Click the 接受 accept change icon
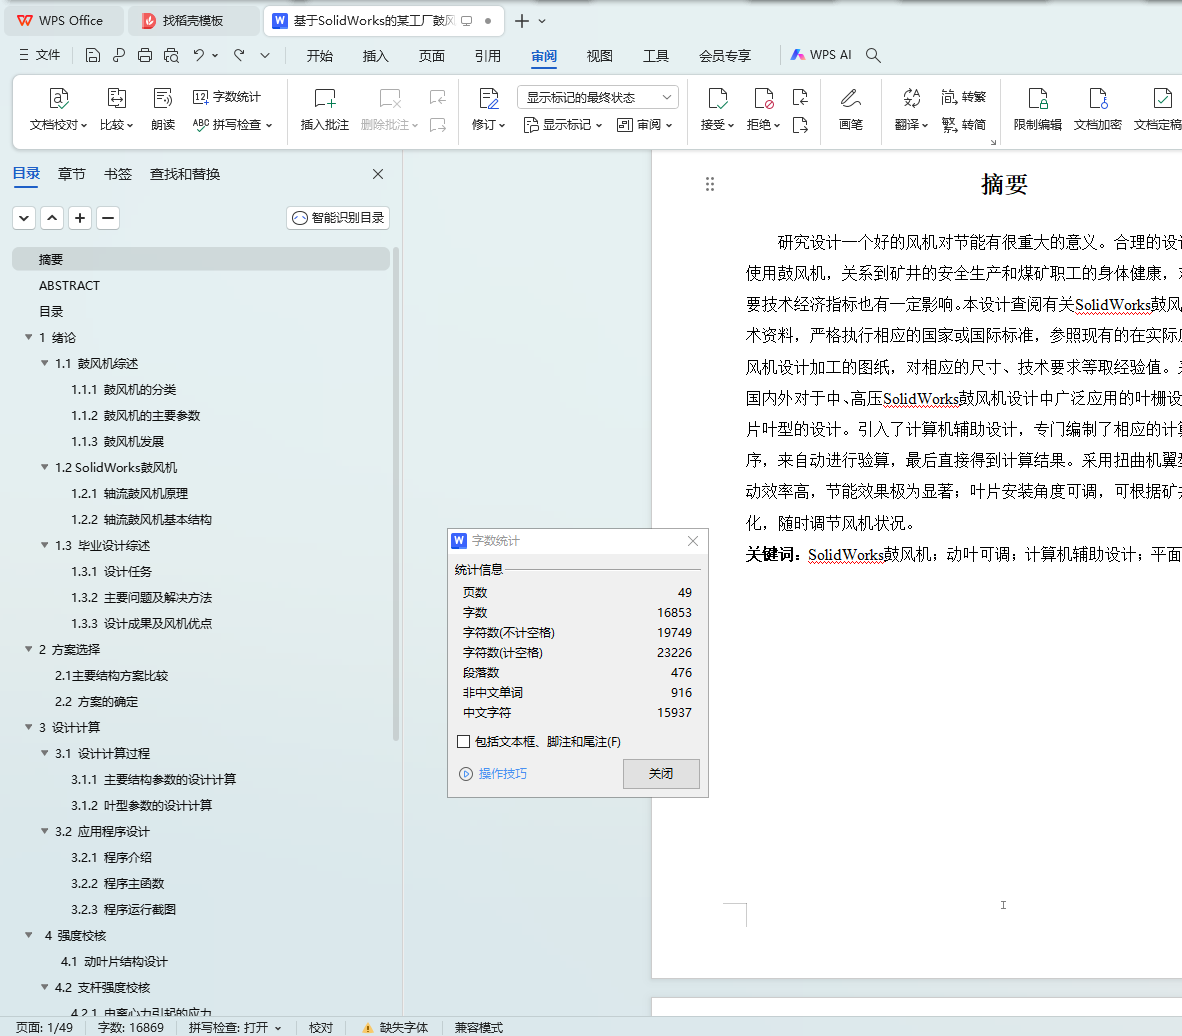This screenshot has width=1182, height=1036. coord(718,99)
